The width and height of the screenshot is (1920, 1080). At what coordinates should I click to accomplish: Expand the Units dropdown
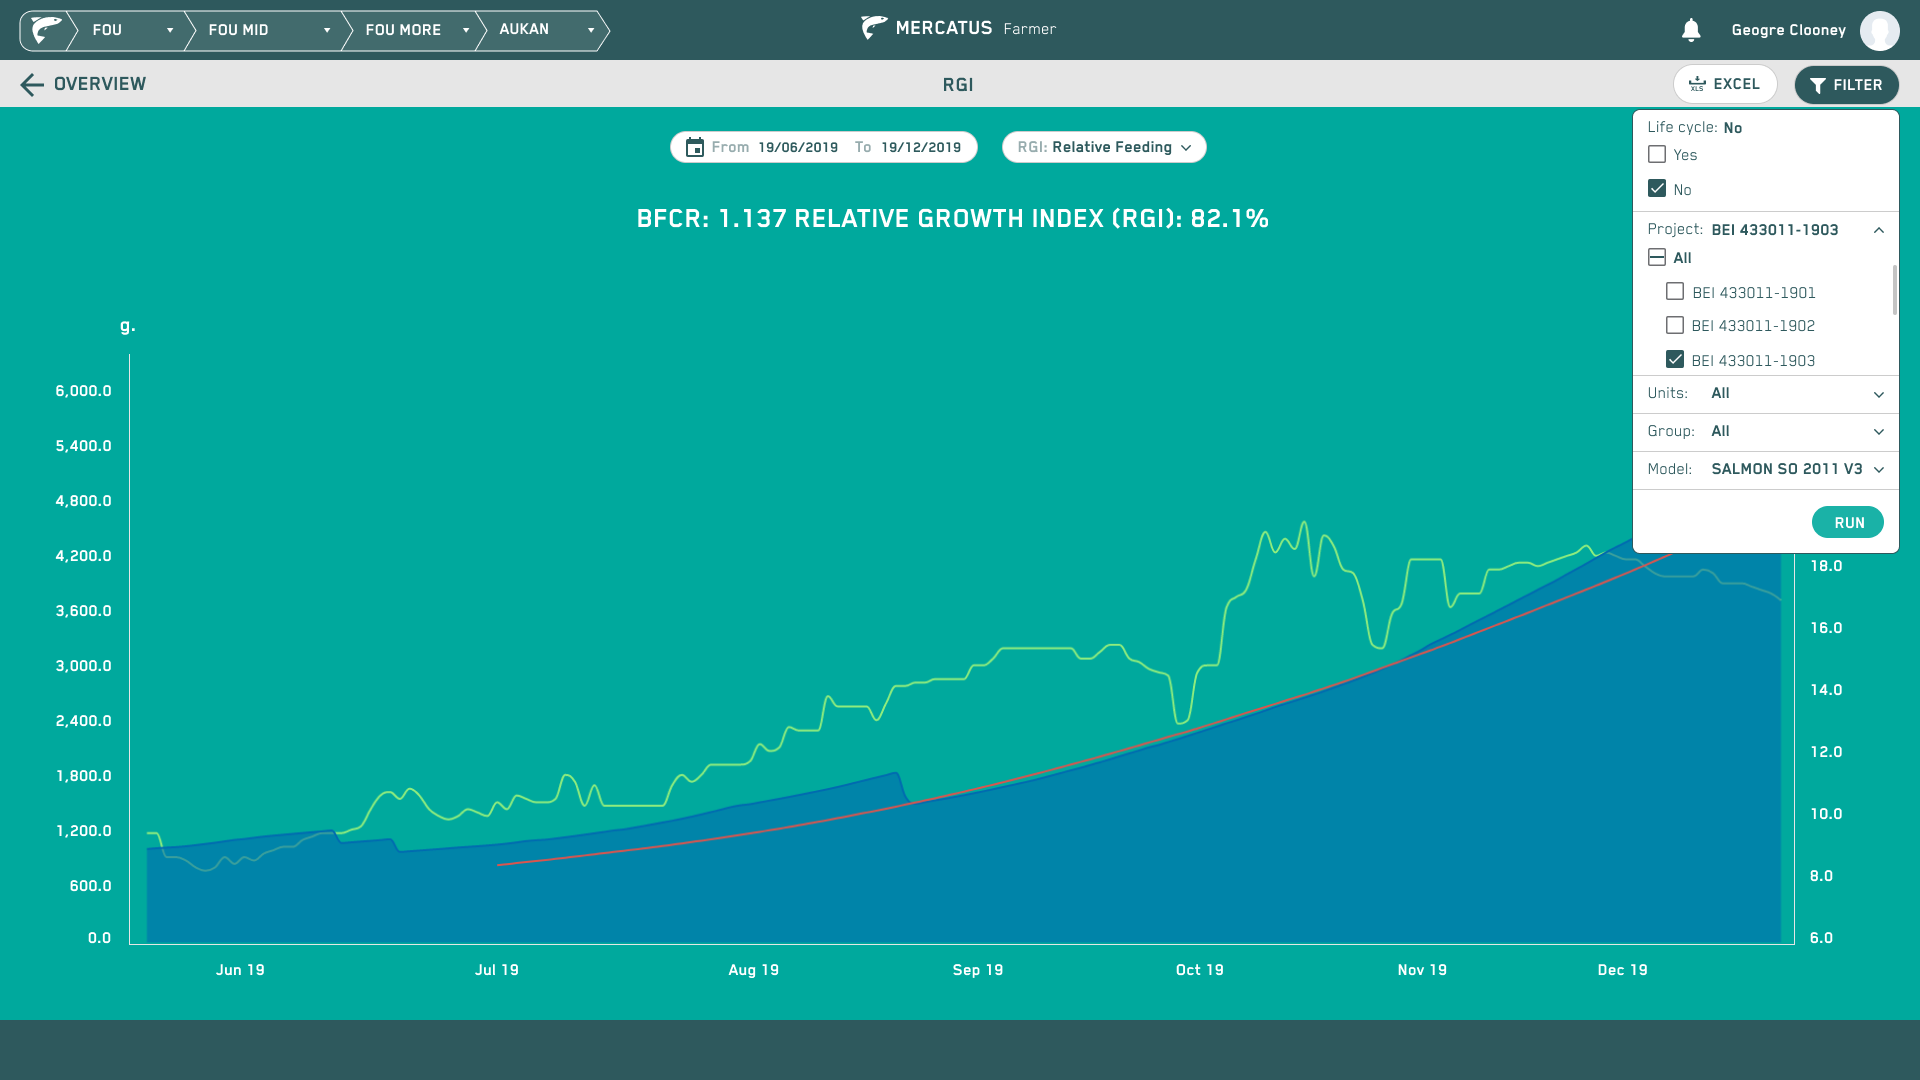(x=1765, y=394)
